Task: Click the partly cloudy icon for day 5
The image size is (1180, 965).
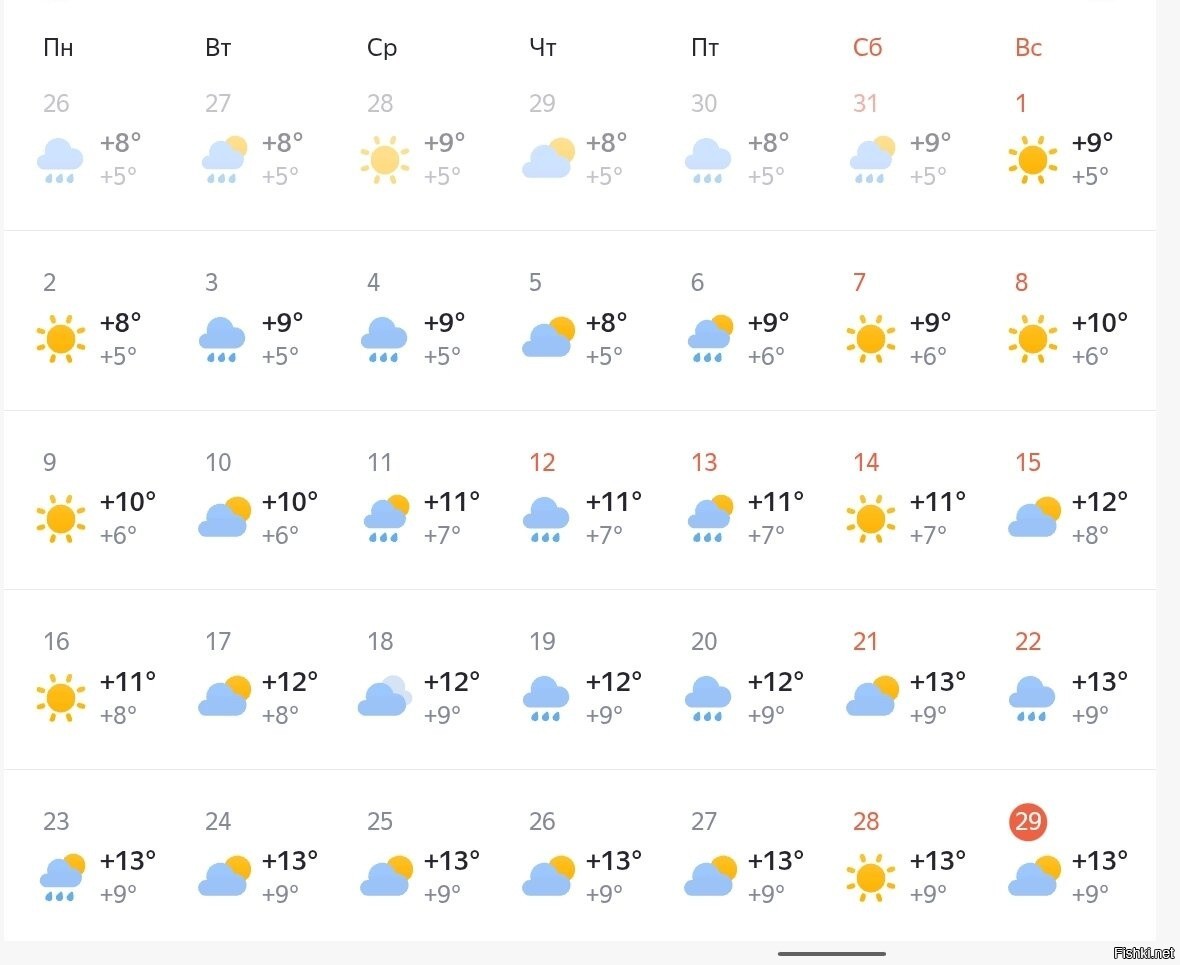Action: 548,337
